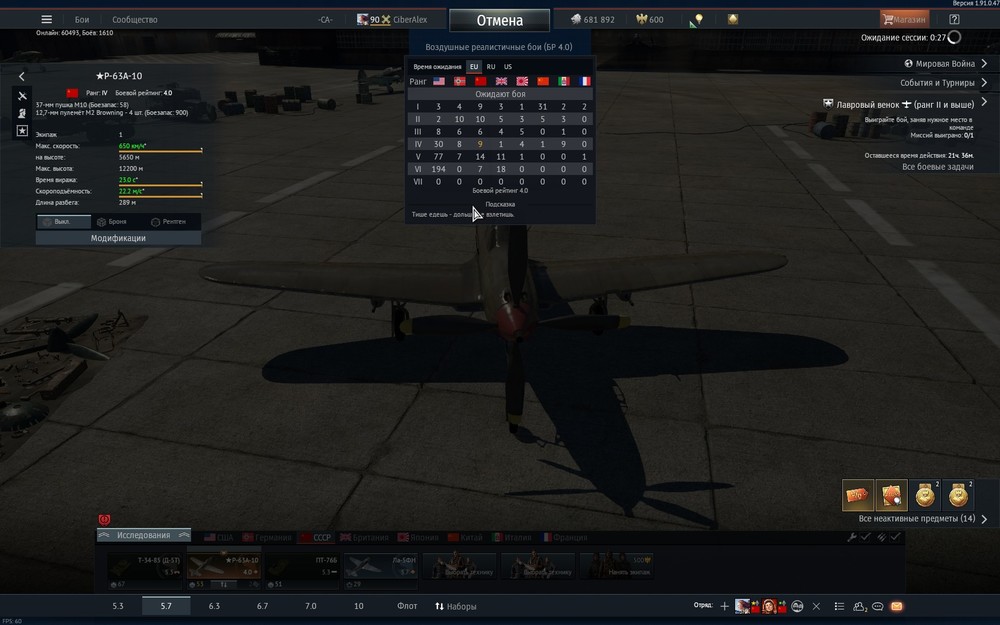The image size is (1000, 625).
Task: Open the order coupon item with ribbon
Action: (891, 495)
